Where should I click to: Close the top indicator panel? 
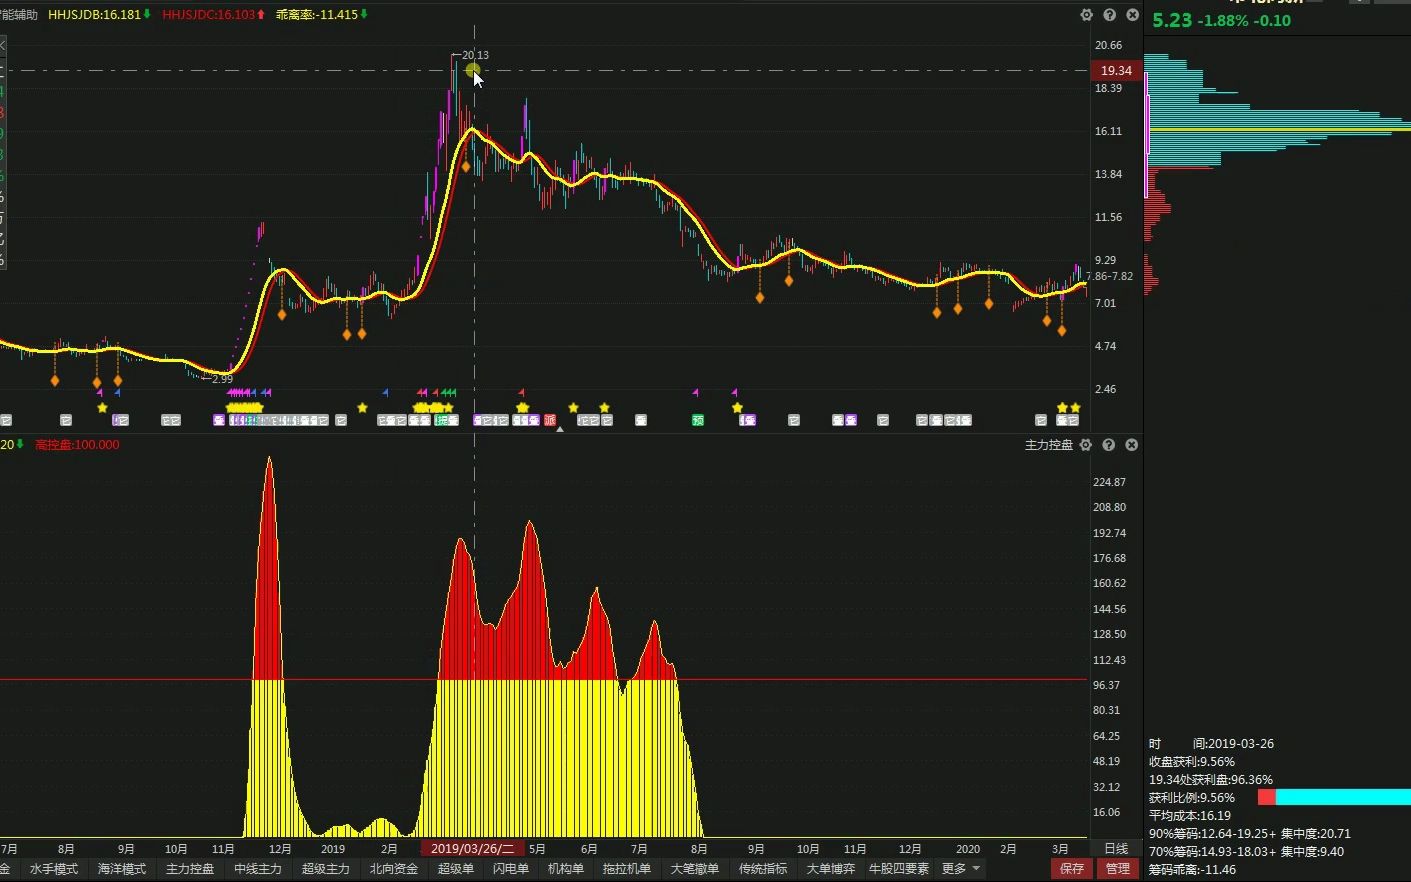(1132, 15)
